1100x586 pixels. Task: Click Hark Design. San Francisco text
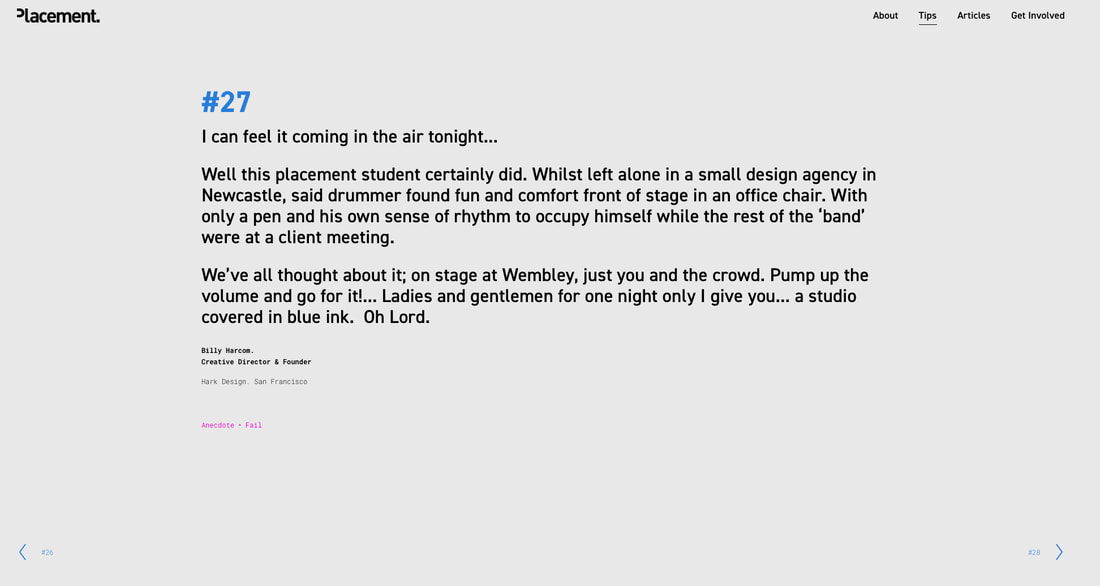tap(254, 382)
